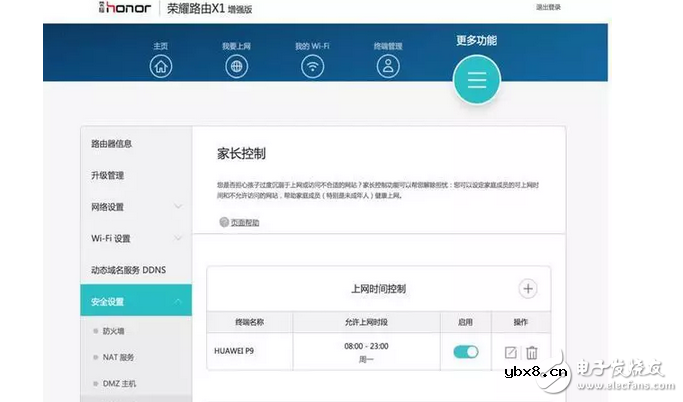The image size is (683, 402).
Task: Open the 终端管理 user icon
Action: 388,66
